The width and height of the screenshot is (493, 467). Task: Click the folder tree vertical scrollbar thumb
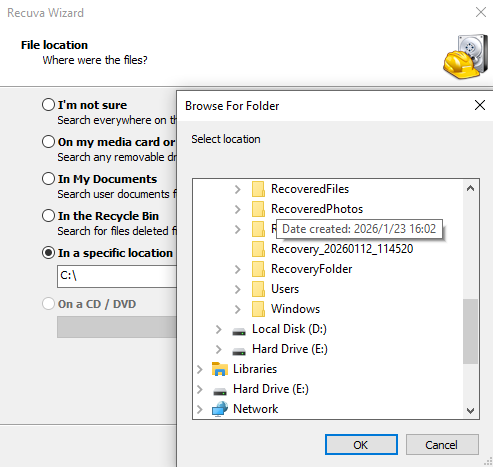coord(470,332)
